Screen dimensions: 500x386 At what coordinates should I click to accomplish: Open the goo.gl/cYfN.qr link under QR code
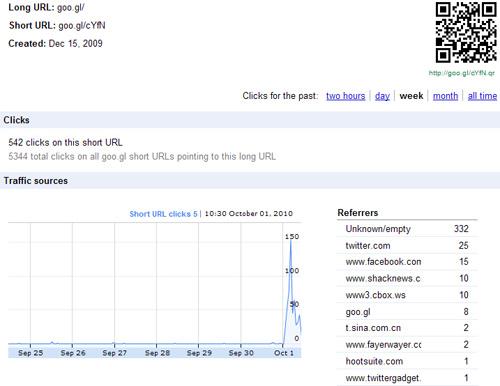click(462, 73)
